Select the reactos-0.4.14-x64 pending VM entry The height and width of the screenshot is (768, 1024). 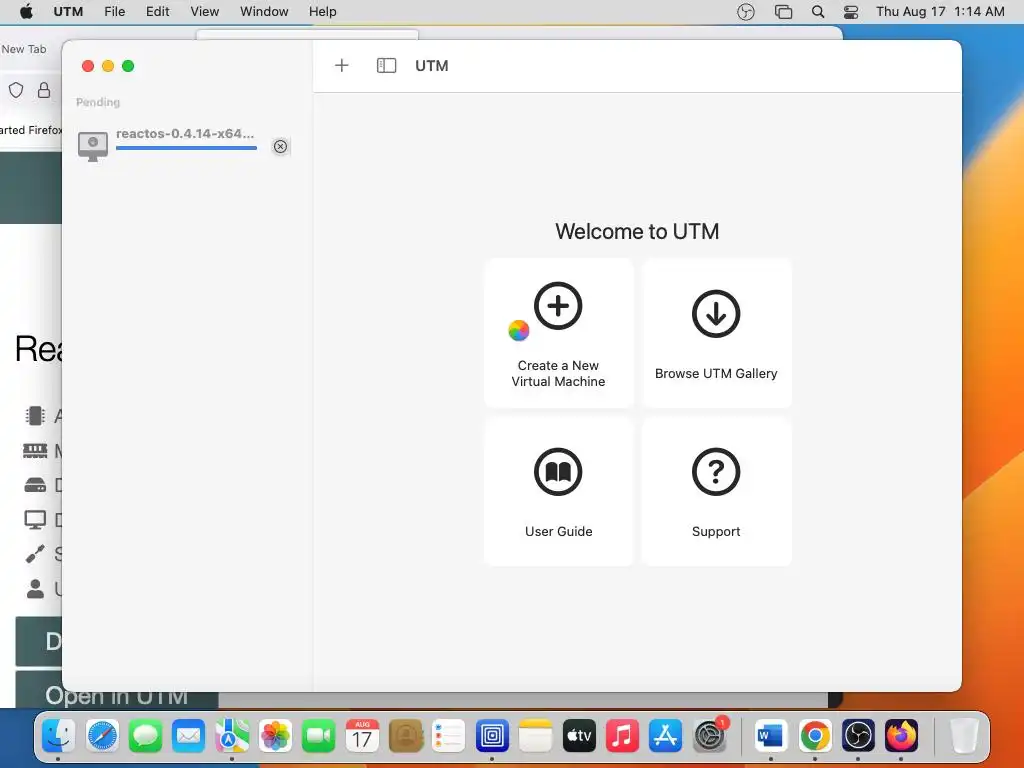(183, 144)
